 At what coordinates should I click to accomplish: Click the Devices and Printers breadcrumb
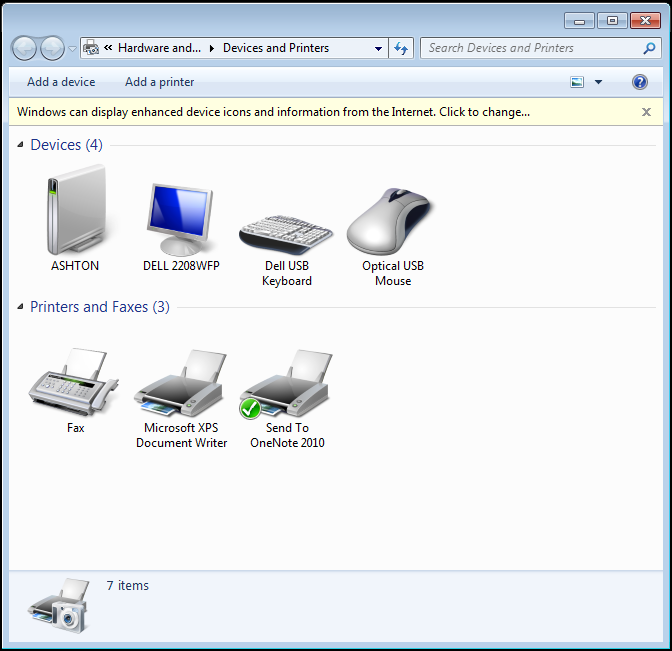click(276, 48)
